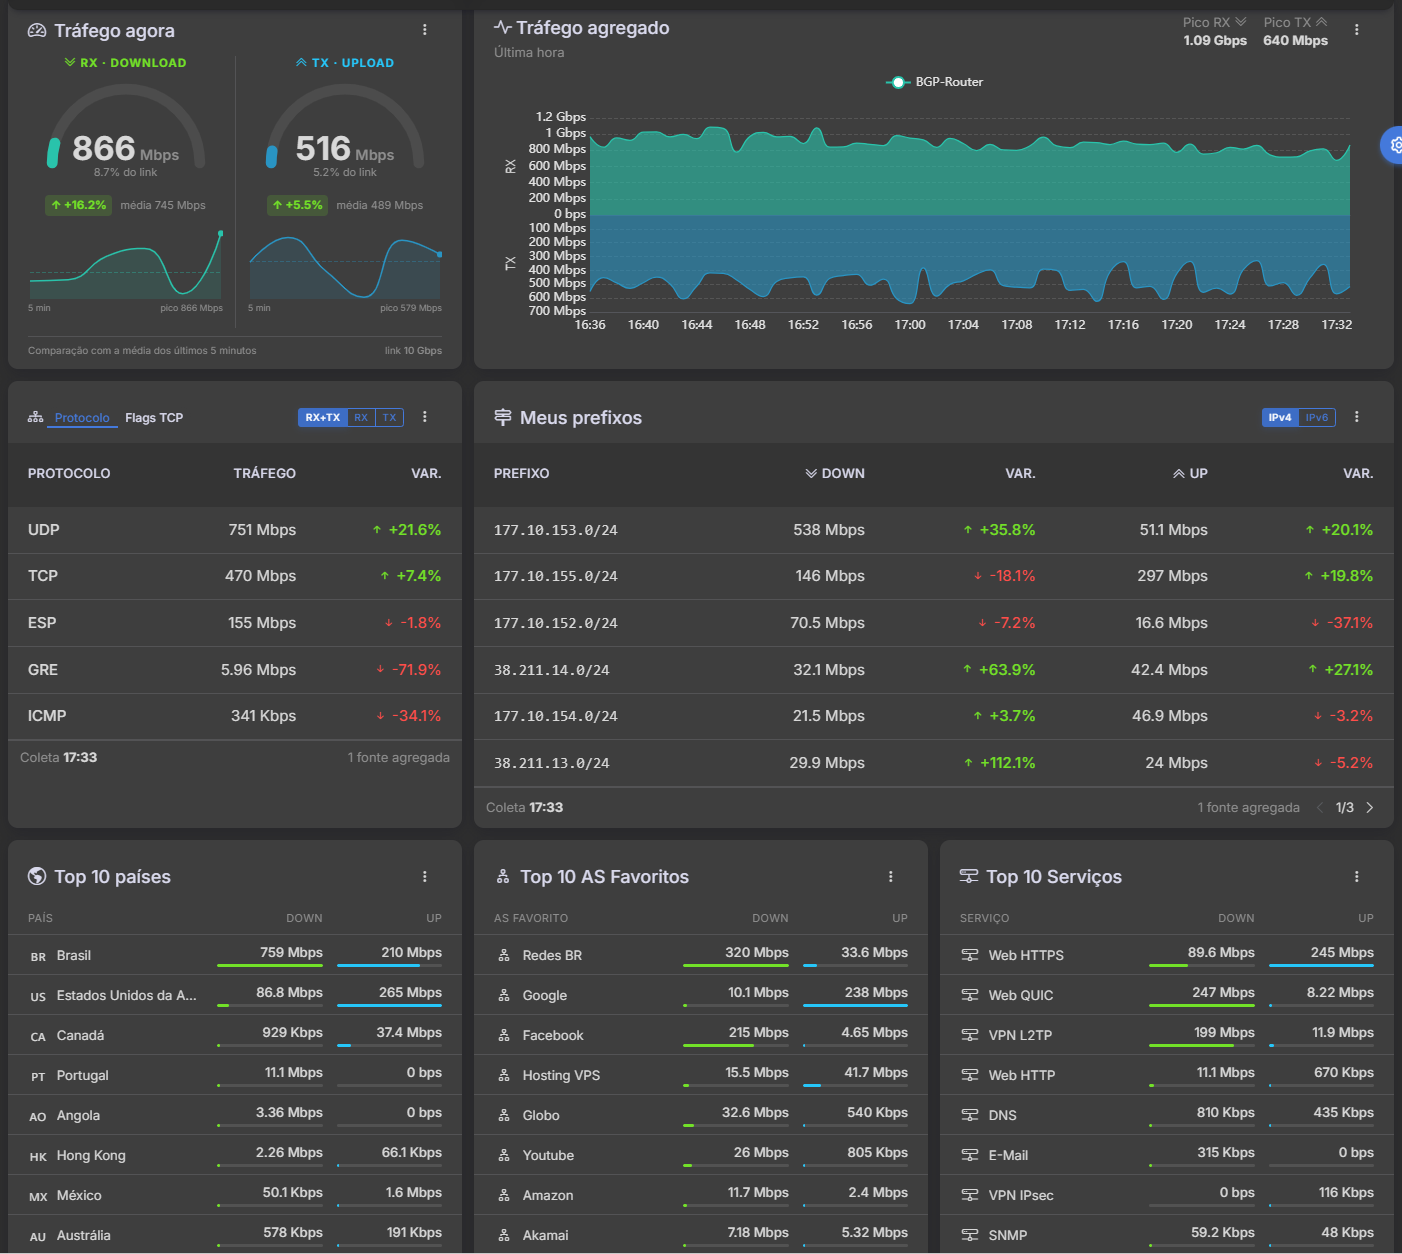Switch prefix list to IPv6
Screen dimensions: 1402x1254
point(1317,417)
